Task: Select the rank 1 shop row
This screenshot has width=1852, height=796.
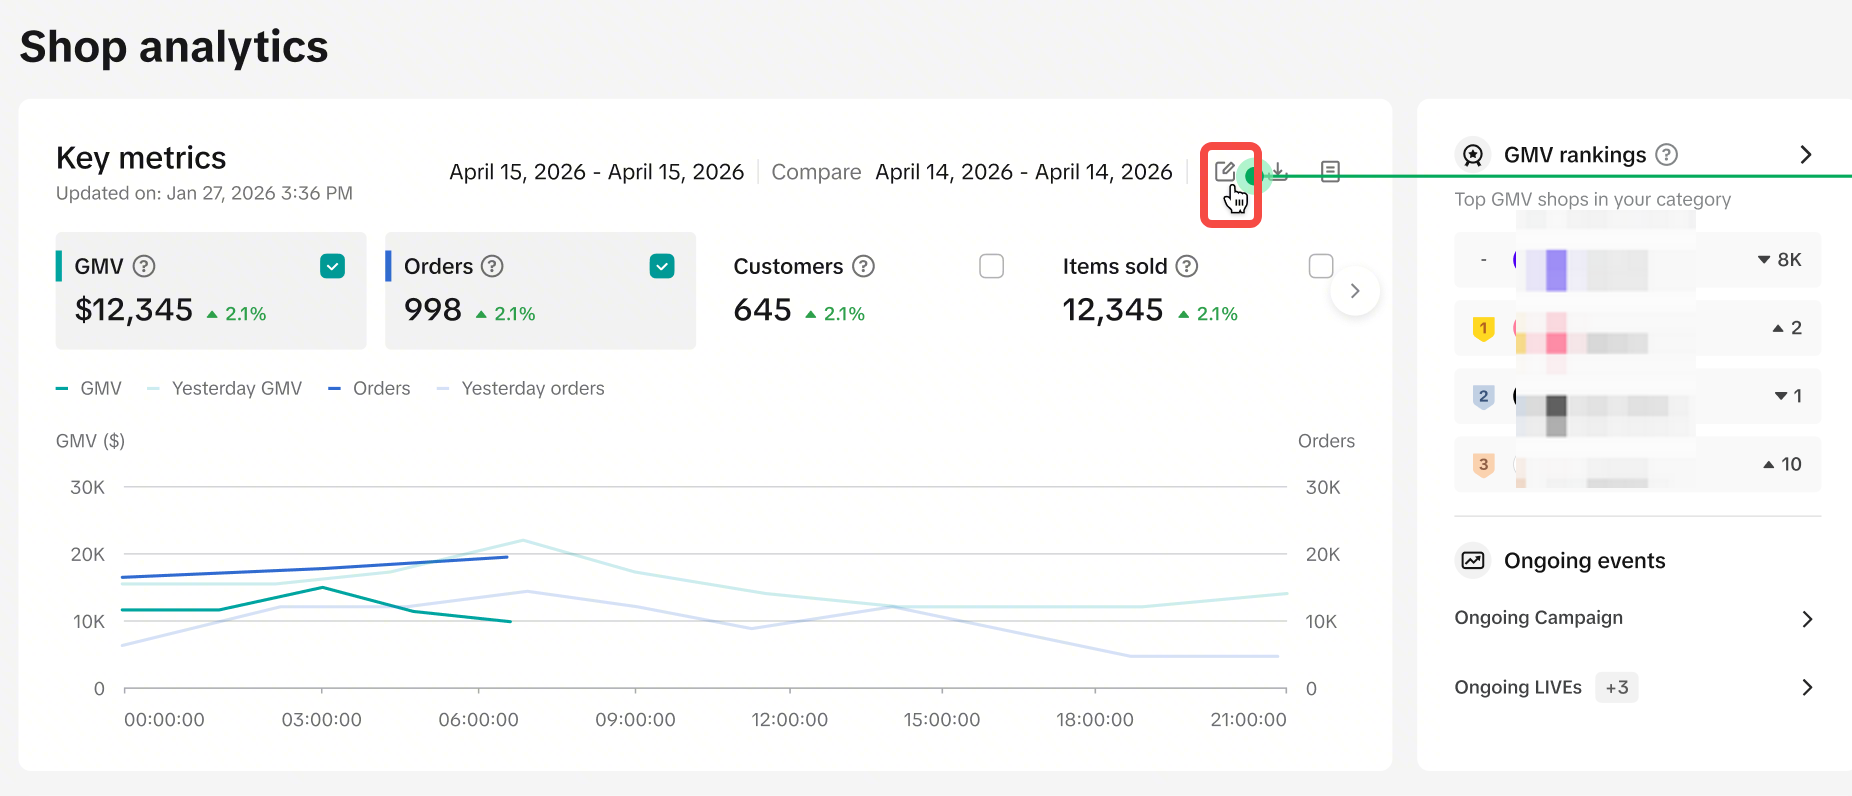Action: 1637,328
